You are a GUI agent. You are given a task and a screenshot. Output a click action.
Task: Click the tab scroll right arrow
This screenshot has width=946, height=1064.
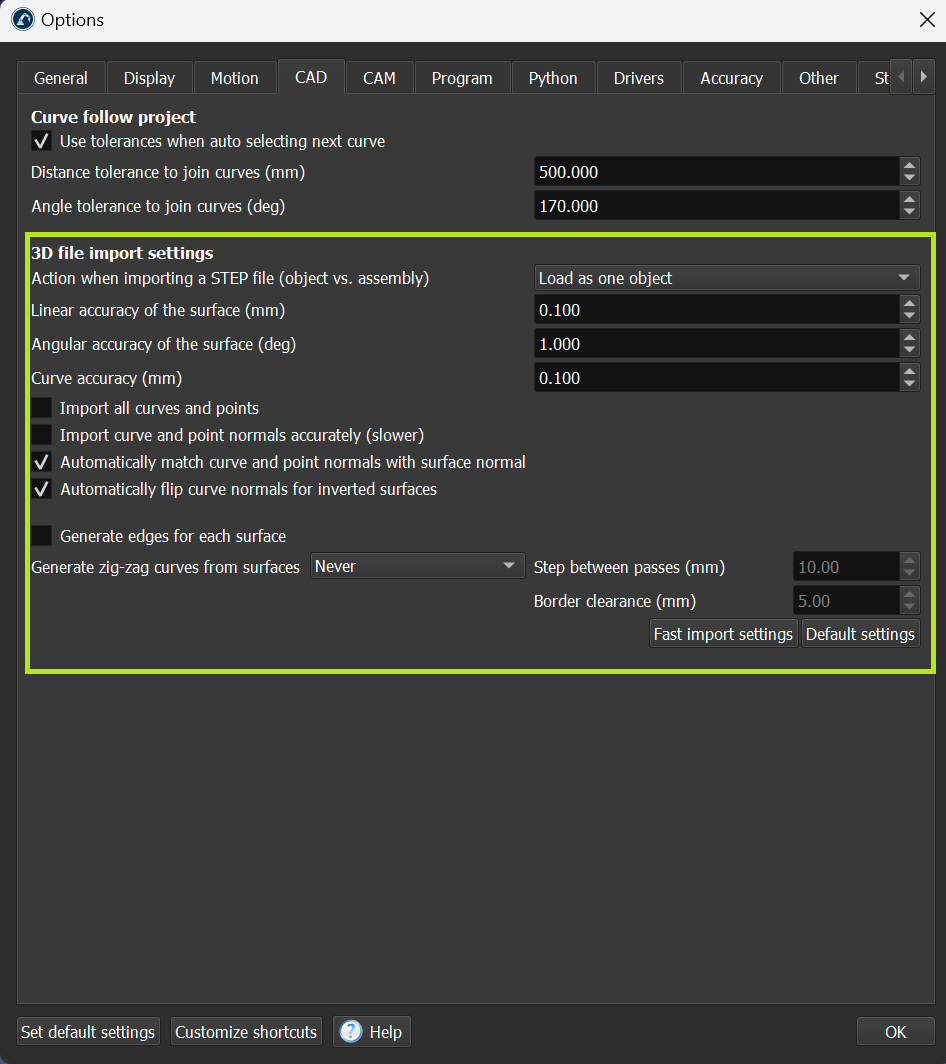coord(924,77)
